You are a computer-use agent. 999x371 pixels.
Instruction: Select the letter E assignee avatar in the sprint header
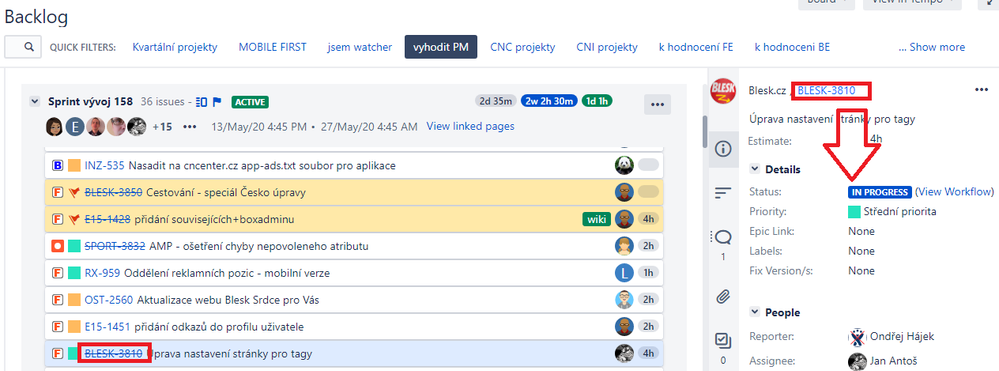coord(75,127)
